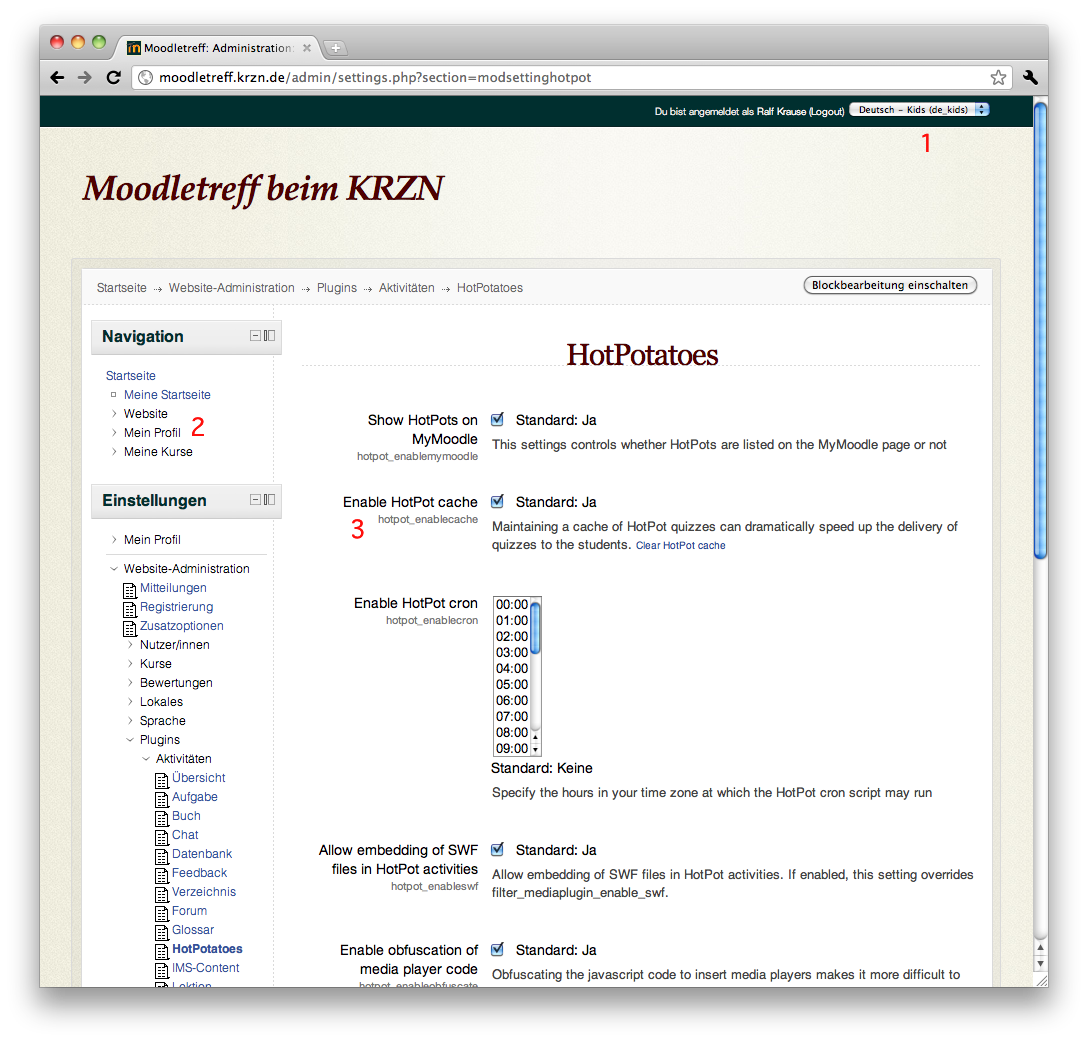Expand the Lokales node
This screenshot has width=1088, height=1042.
130,701
